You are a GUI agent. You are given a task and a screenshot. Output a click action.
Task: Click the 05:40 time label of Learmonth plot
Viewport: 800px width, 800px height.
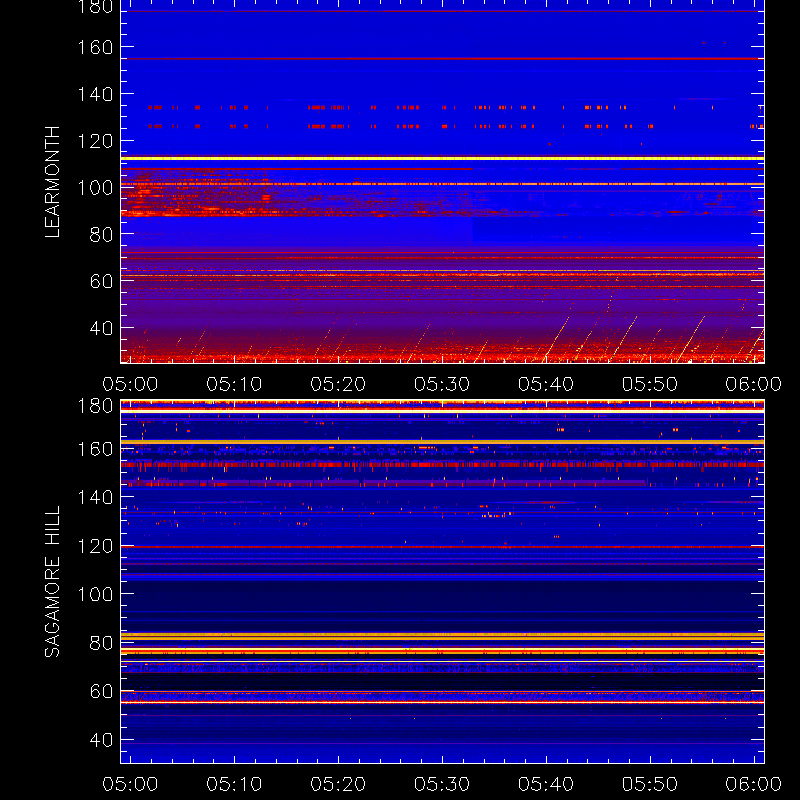546,384
